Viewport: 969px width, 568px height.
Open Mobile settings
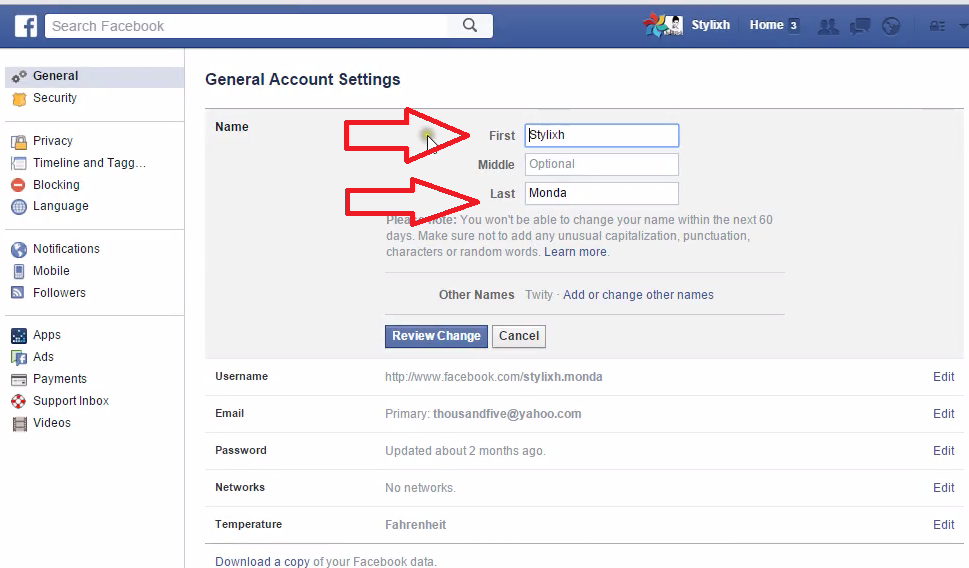[51, 271]
